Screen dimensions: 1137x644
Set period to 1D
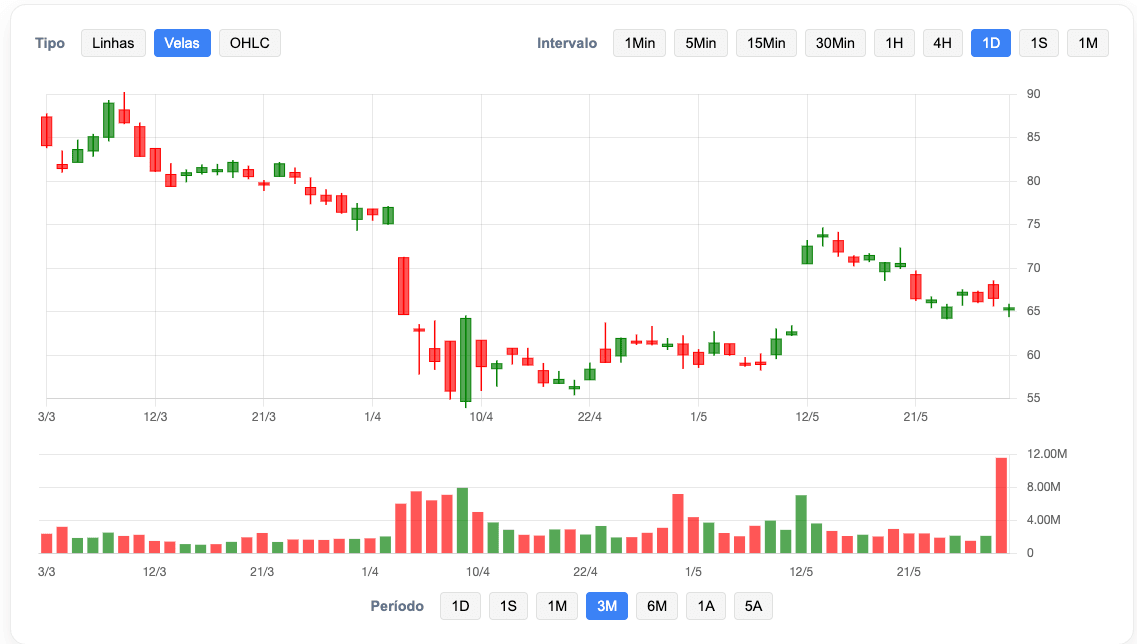(x=460, y=606)
